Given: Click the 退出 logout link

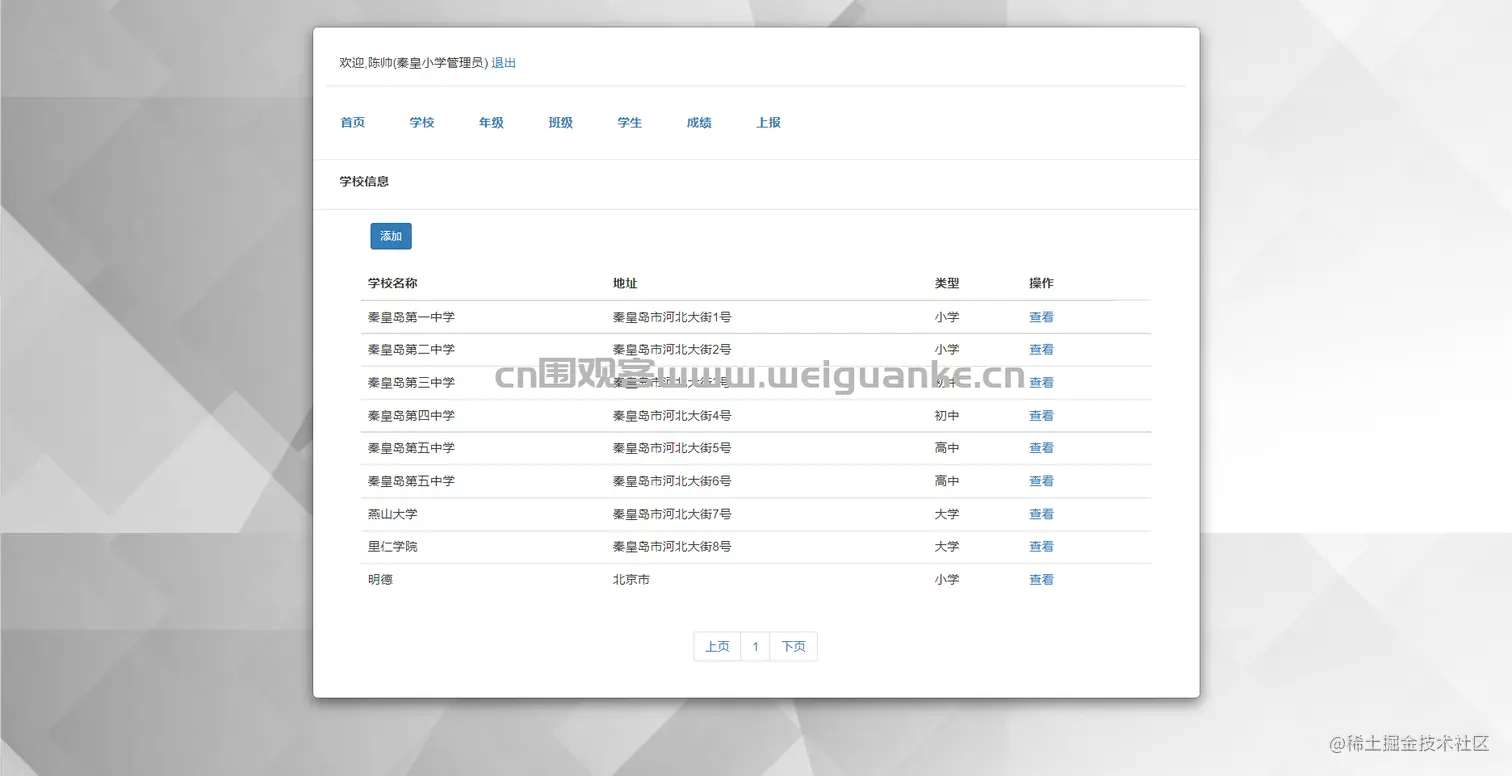Looking at the screenshot, I should point(504,63).
